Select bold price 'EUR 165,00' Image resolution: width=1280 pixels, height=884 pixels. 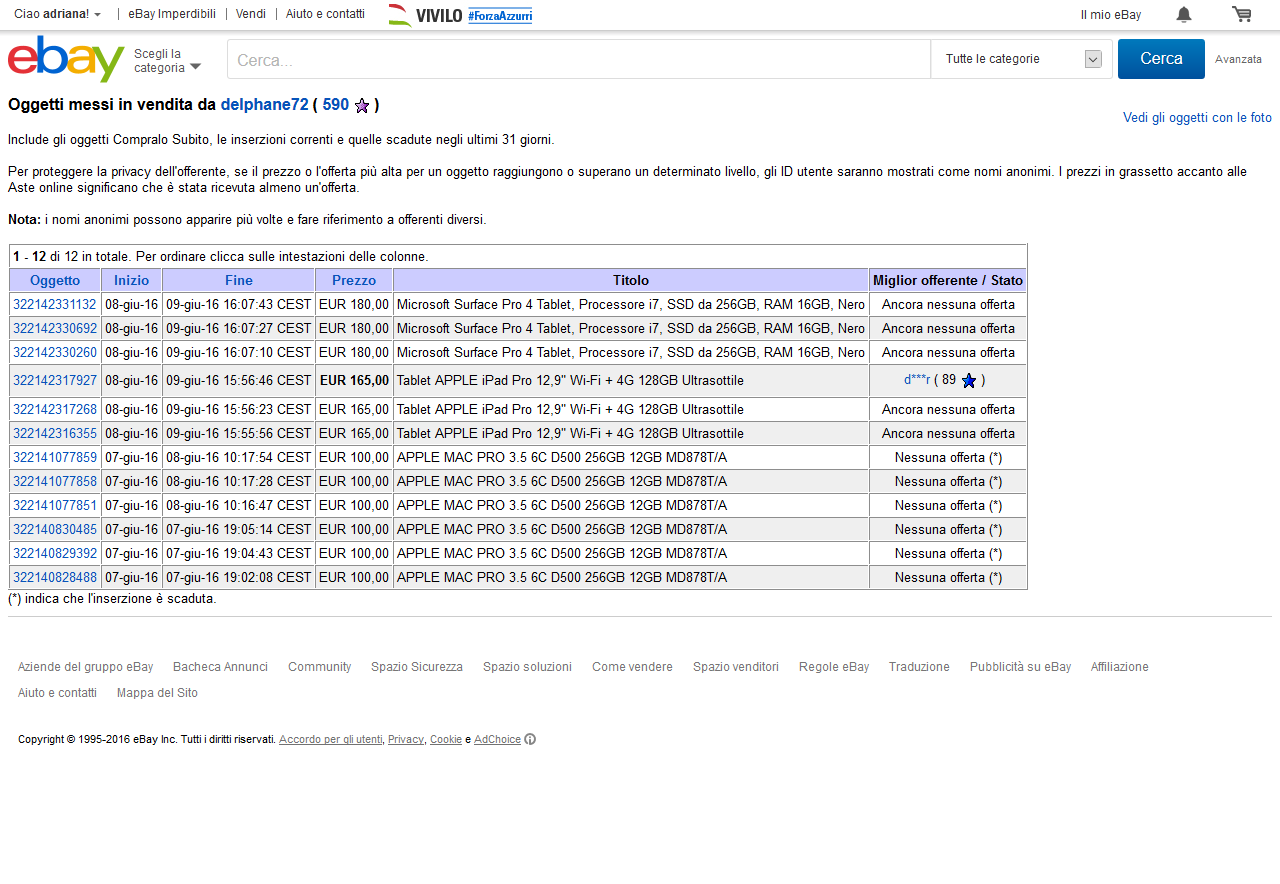[354, 380]
